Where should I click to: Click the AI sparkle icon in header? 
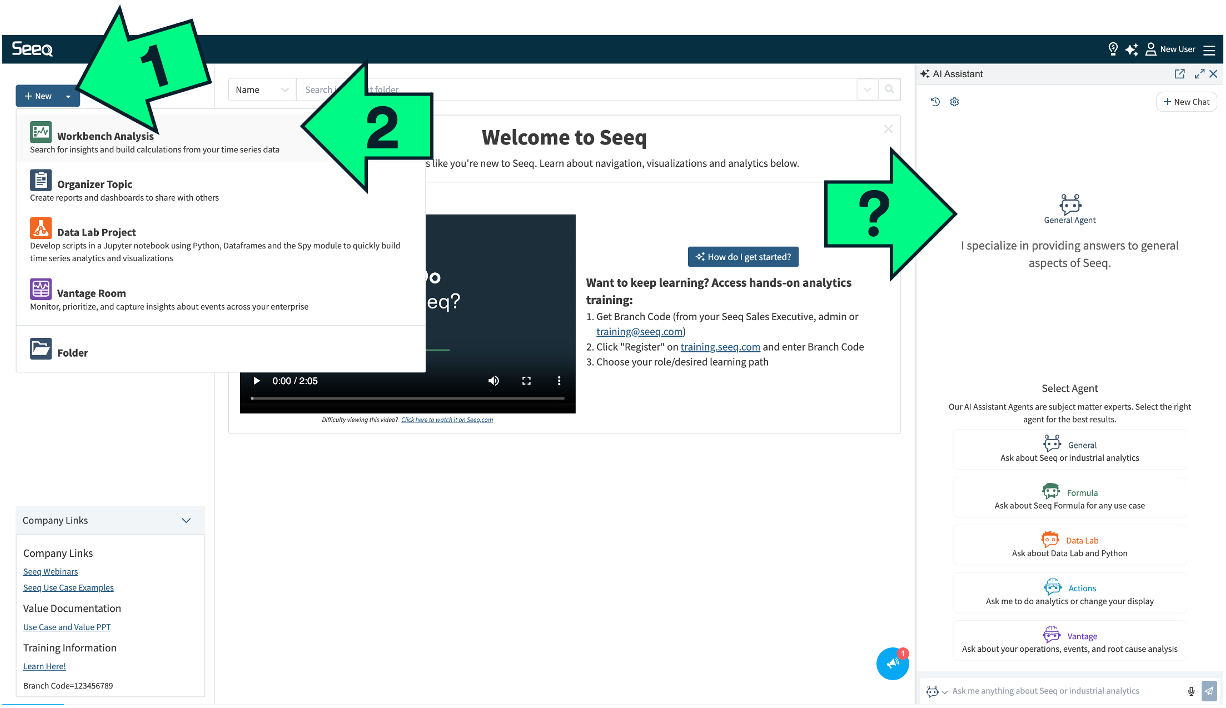point(1131,49)
